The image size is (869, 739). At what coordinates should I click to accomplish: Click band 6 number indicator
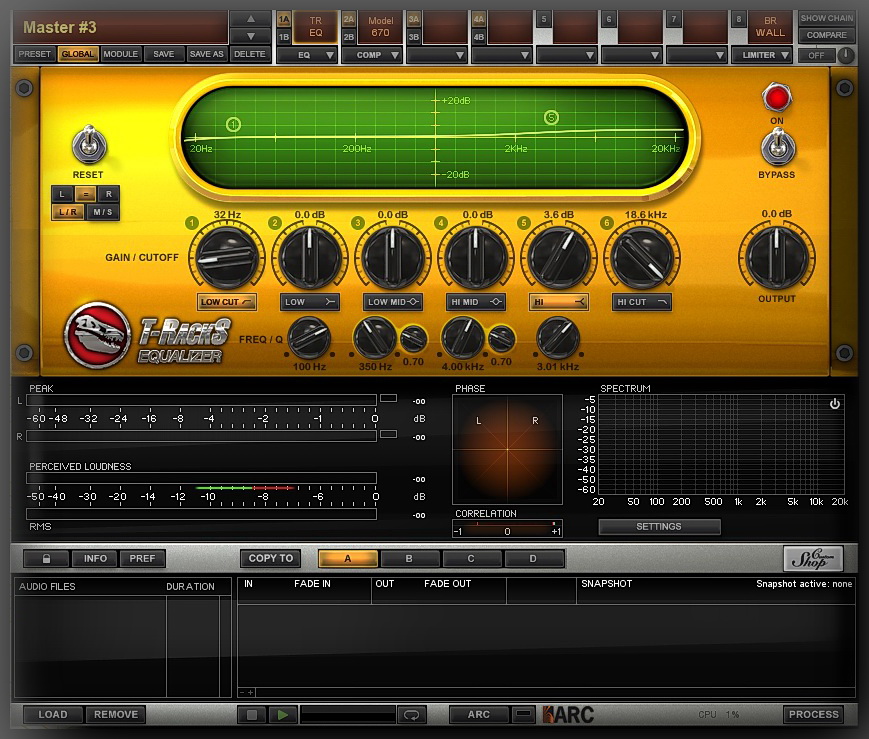point(606,223)
